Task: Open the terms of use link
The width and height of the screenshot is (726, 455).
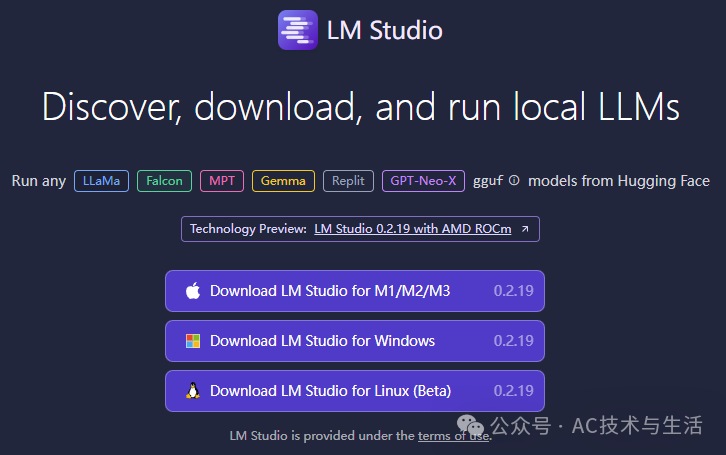Action: (x=453, y=436)
